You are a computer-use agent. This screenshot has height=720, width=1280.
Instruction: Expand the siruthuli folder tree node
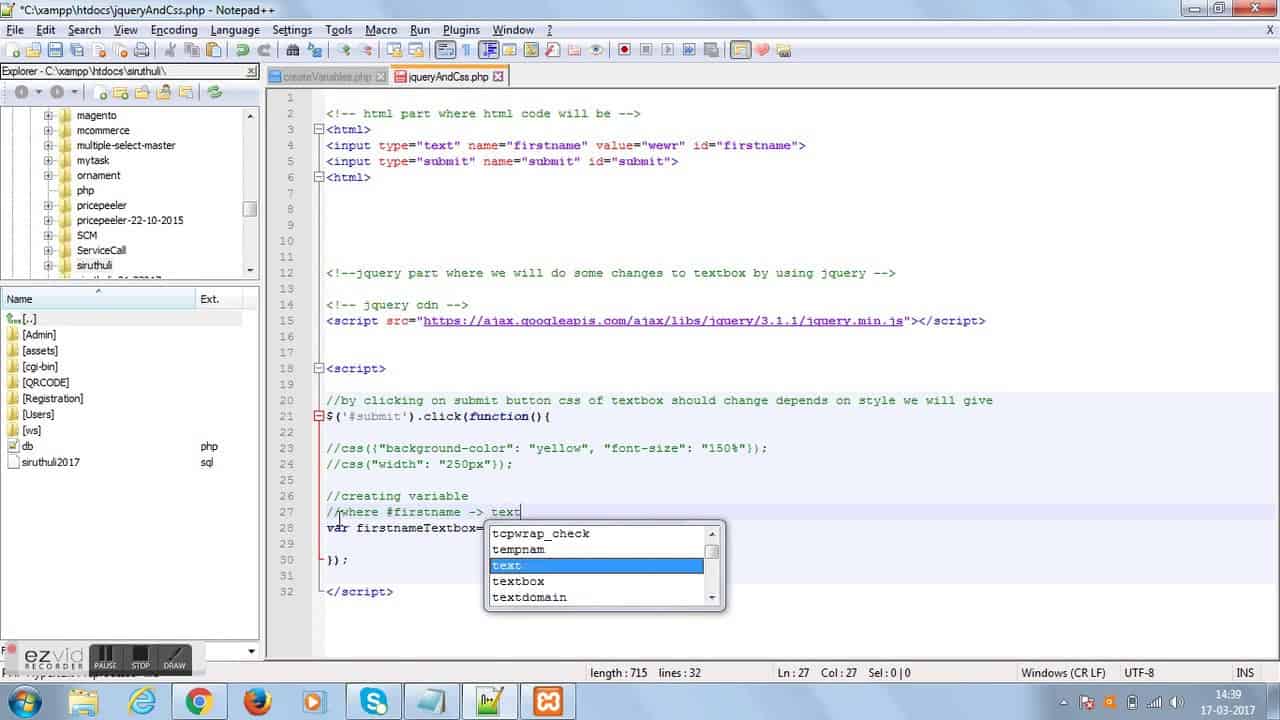point(48,266)
